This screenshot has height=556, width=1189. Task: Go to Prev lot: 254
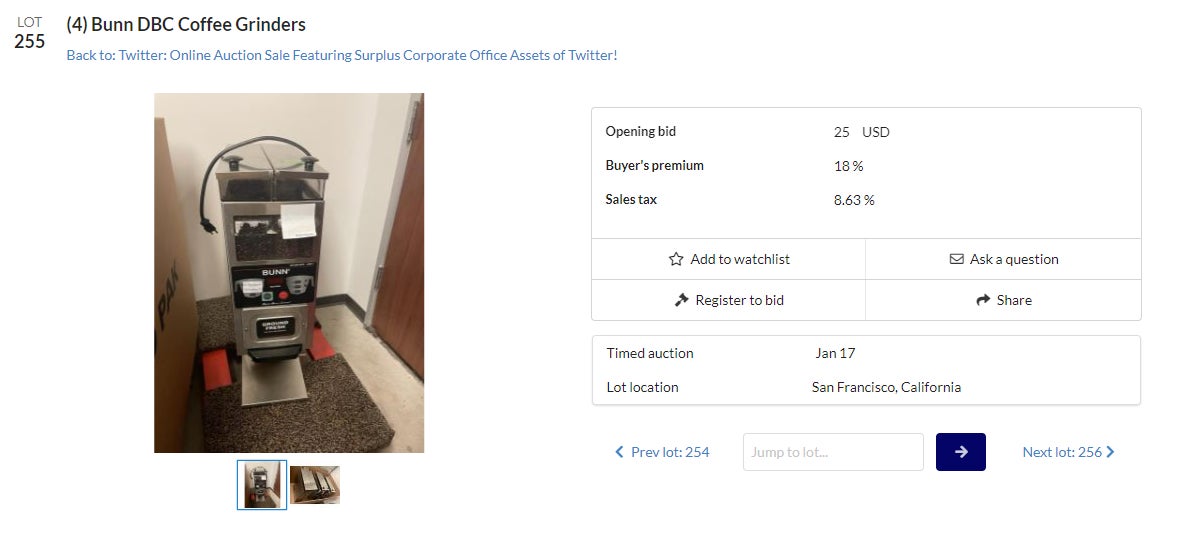(x=669, y=452)
